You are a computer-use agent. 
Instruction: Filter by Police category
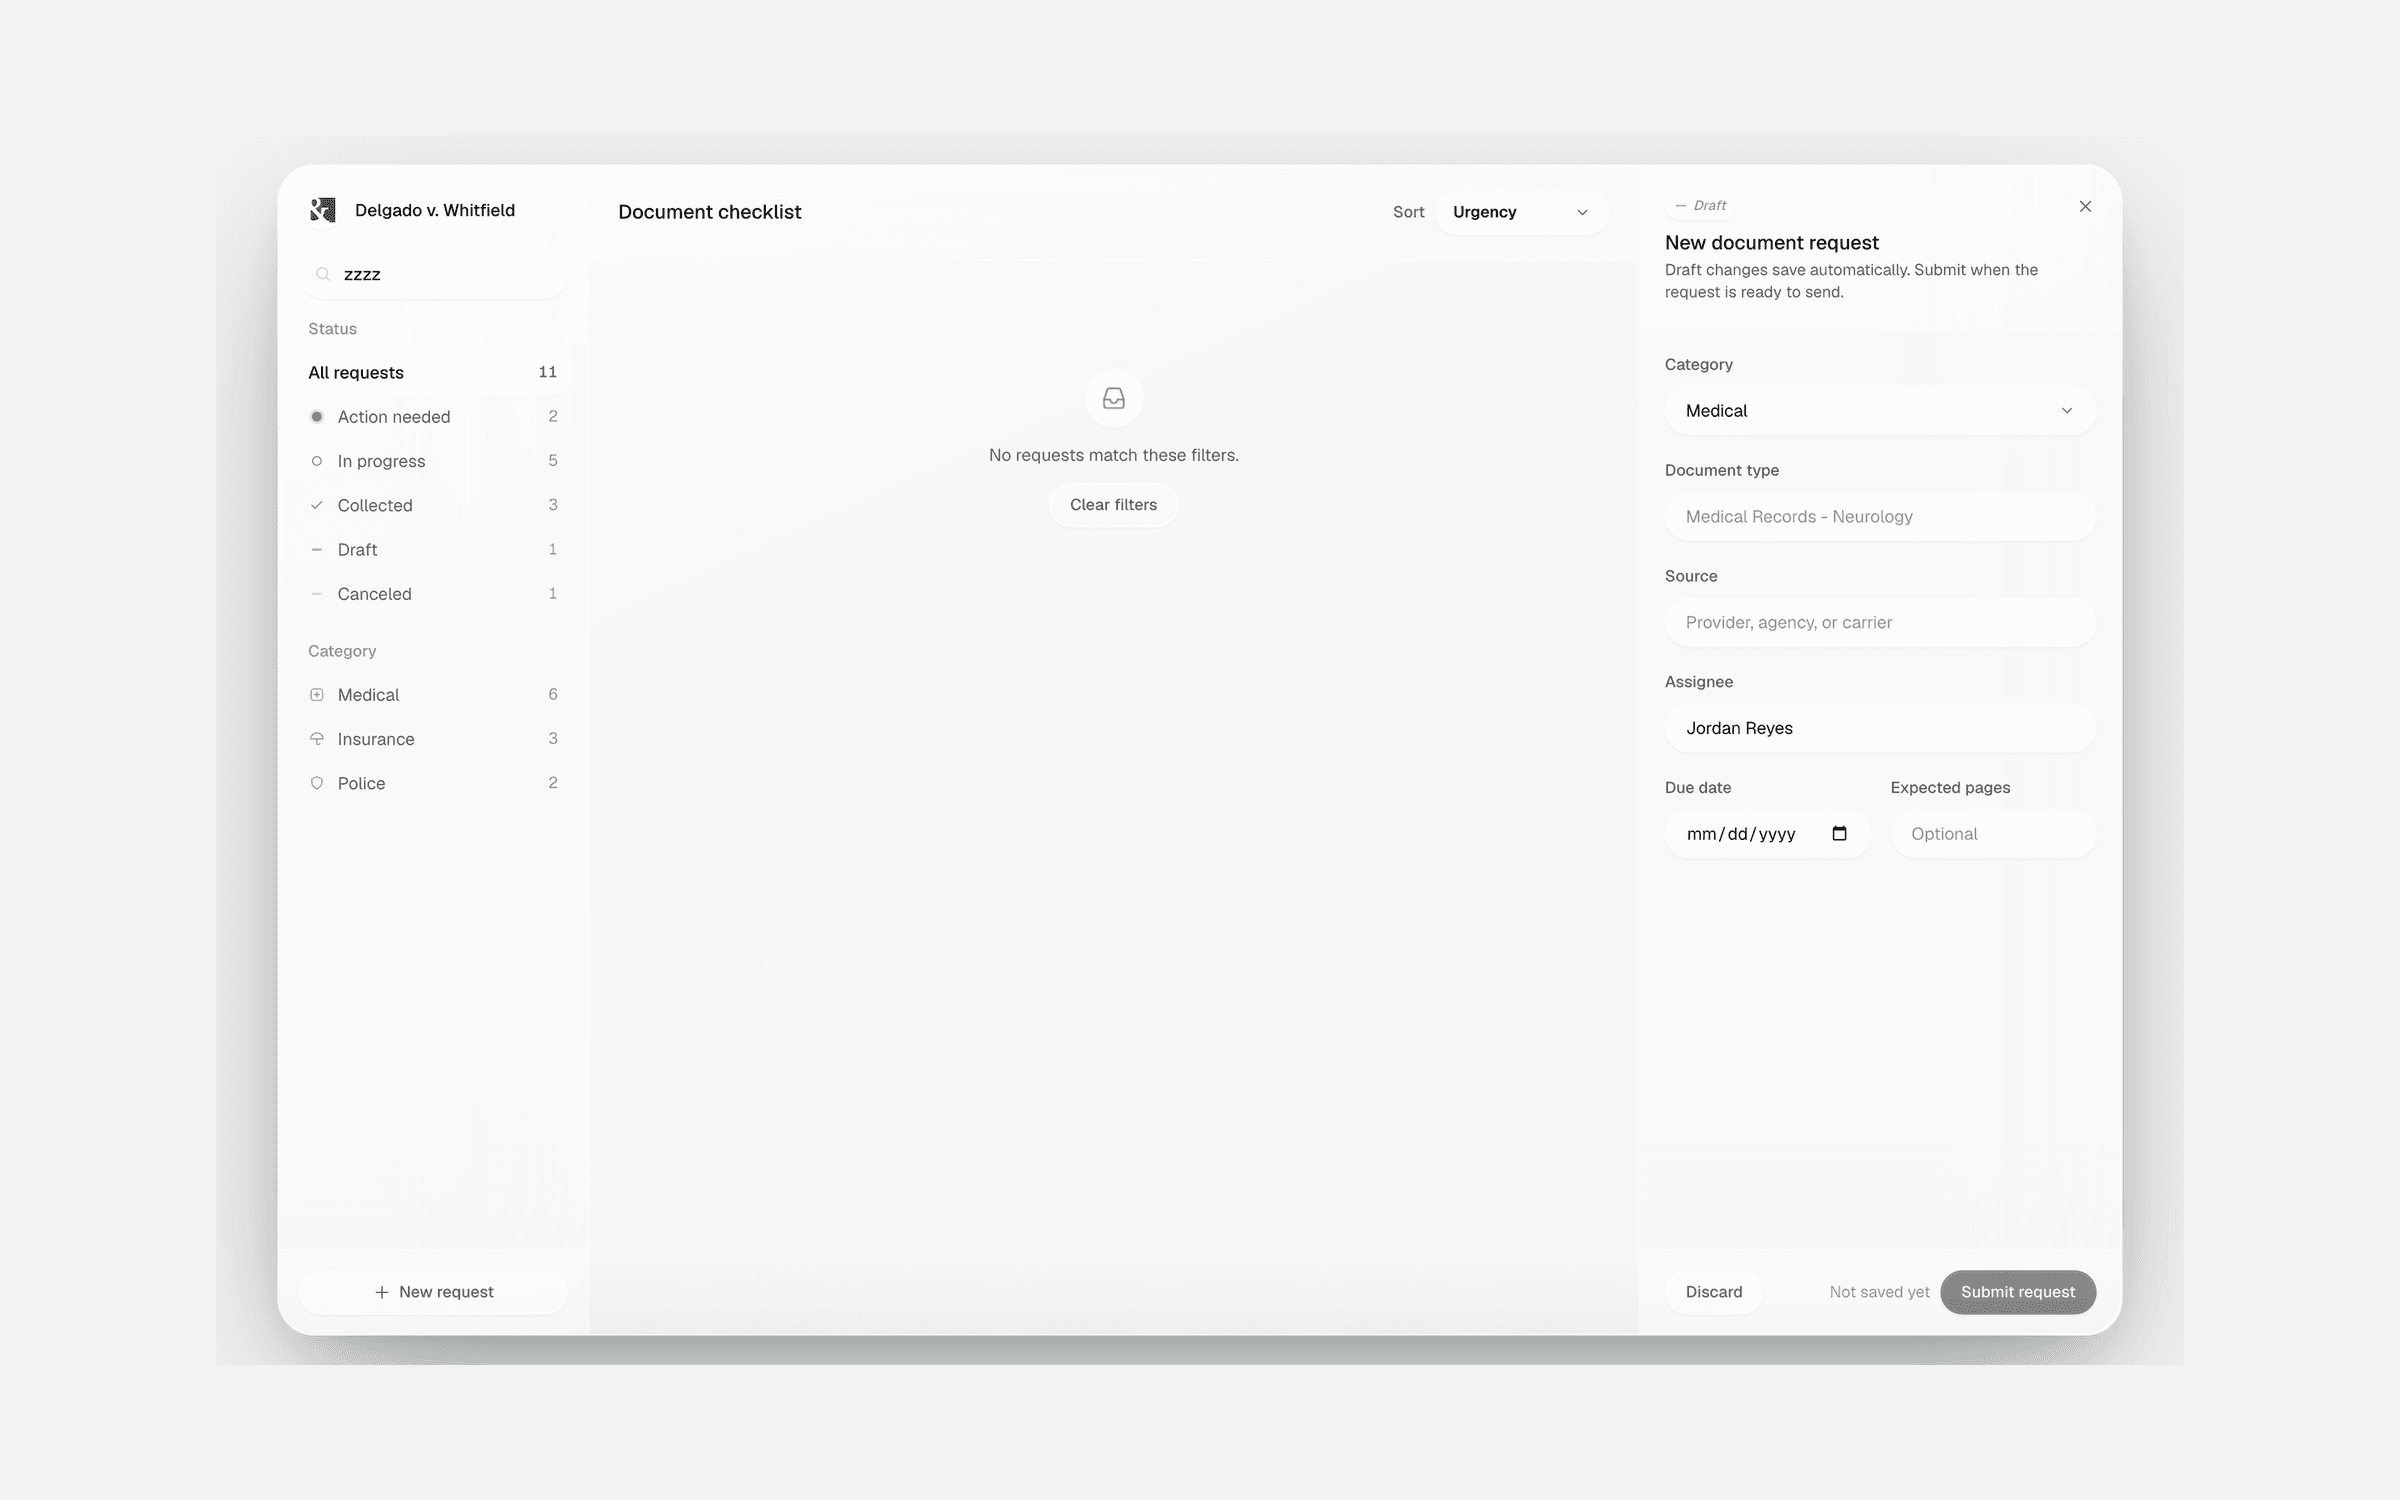(x=434, y=783)
